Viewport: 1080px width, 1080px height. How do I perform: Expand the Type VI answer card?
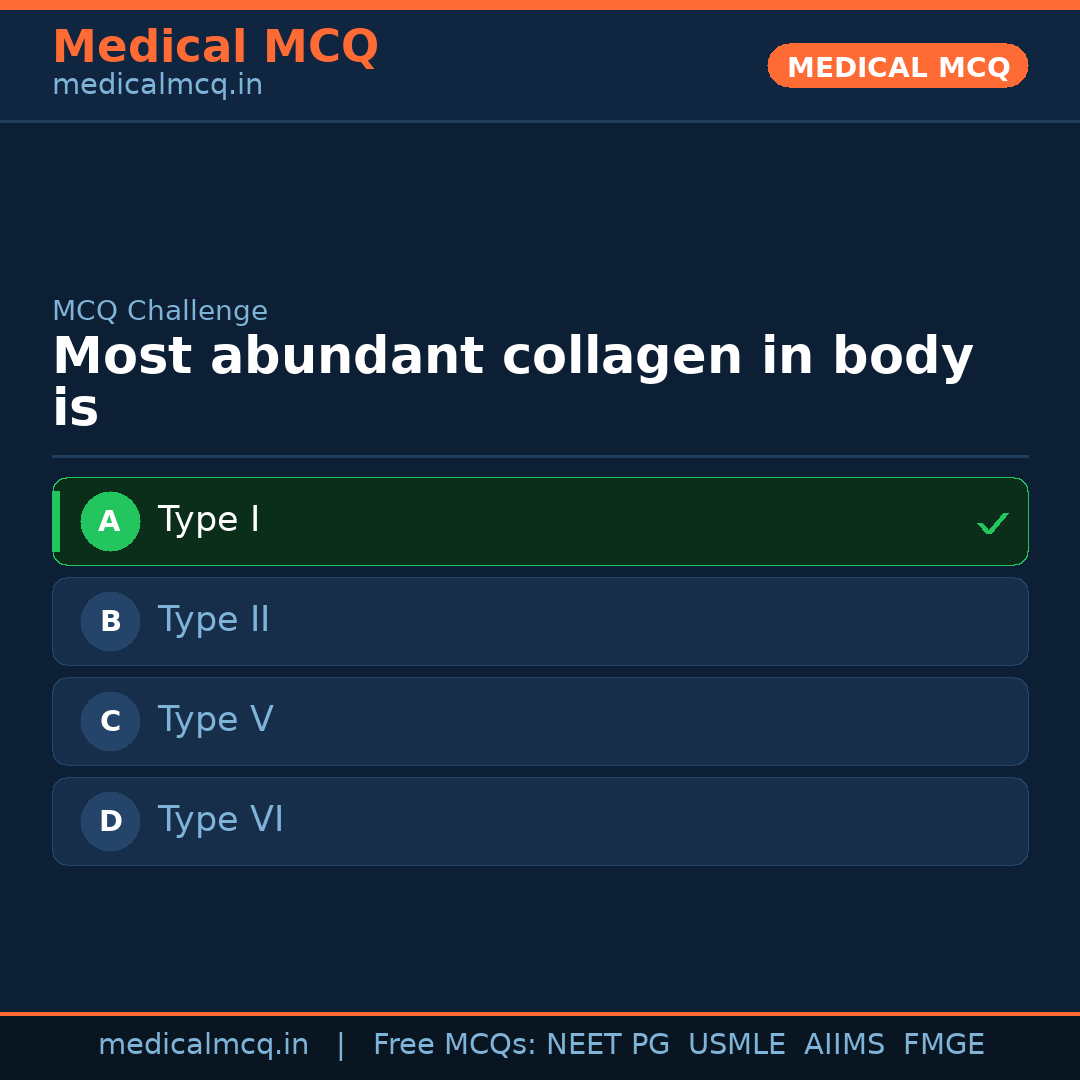pos(540,821)
